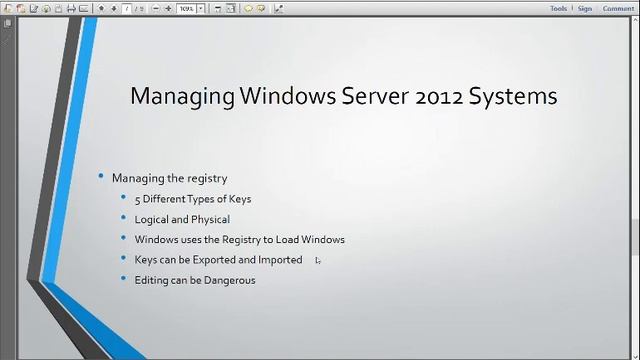Click the fit one full page icon
The width and height of the screenshot is (640, 360).
point(231,8)
